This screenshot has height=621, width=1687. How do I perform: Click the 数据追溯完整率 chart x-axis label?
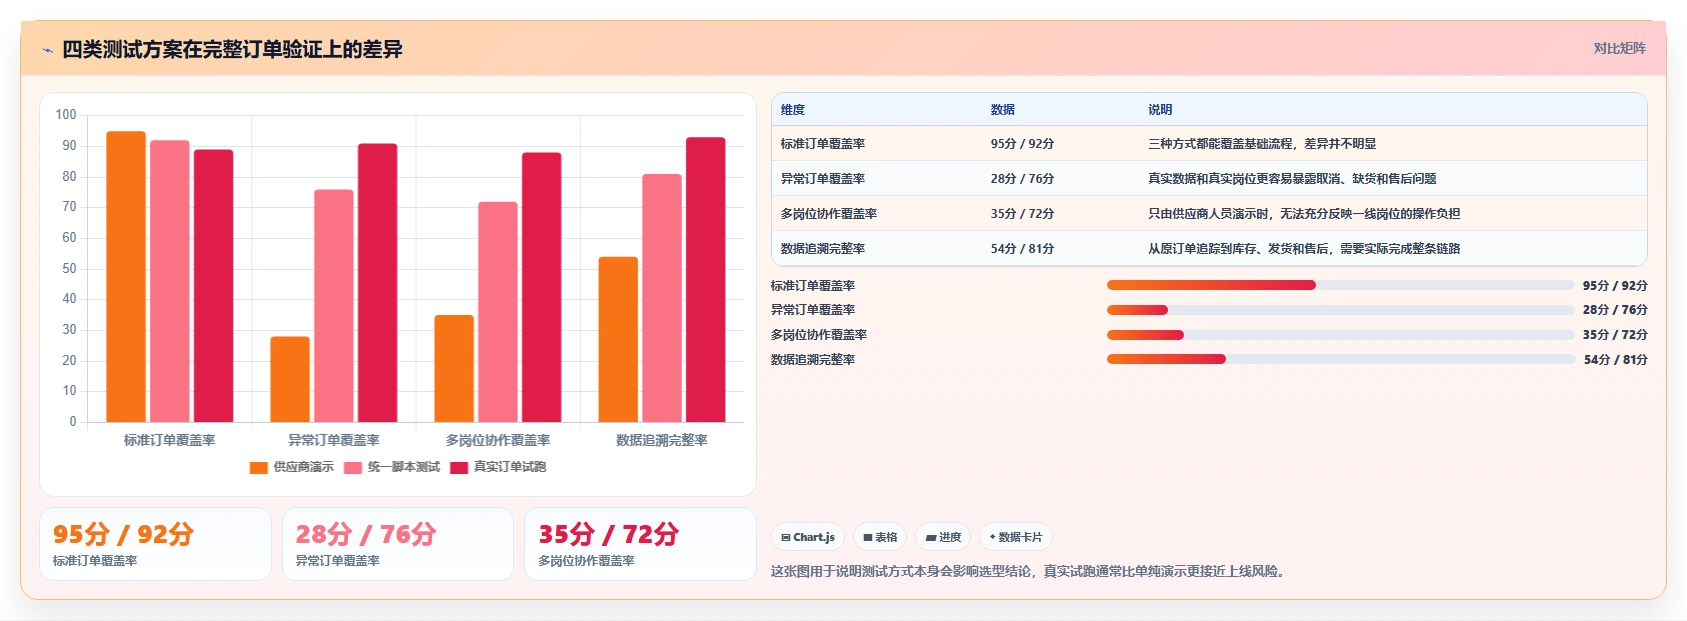[x=662, y=440]
